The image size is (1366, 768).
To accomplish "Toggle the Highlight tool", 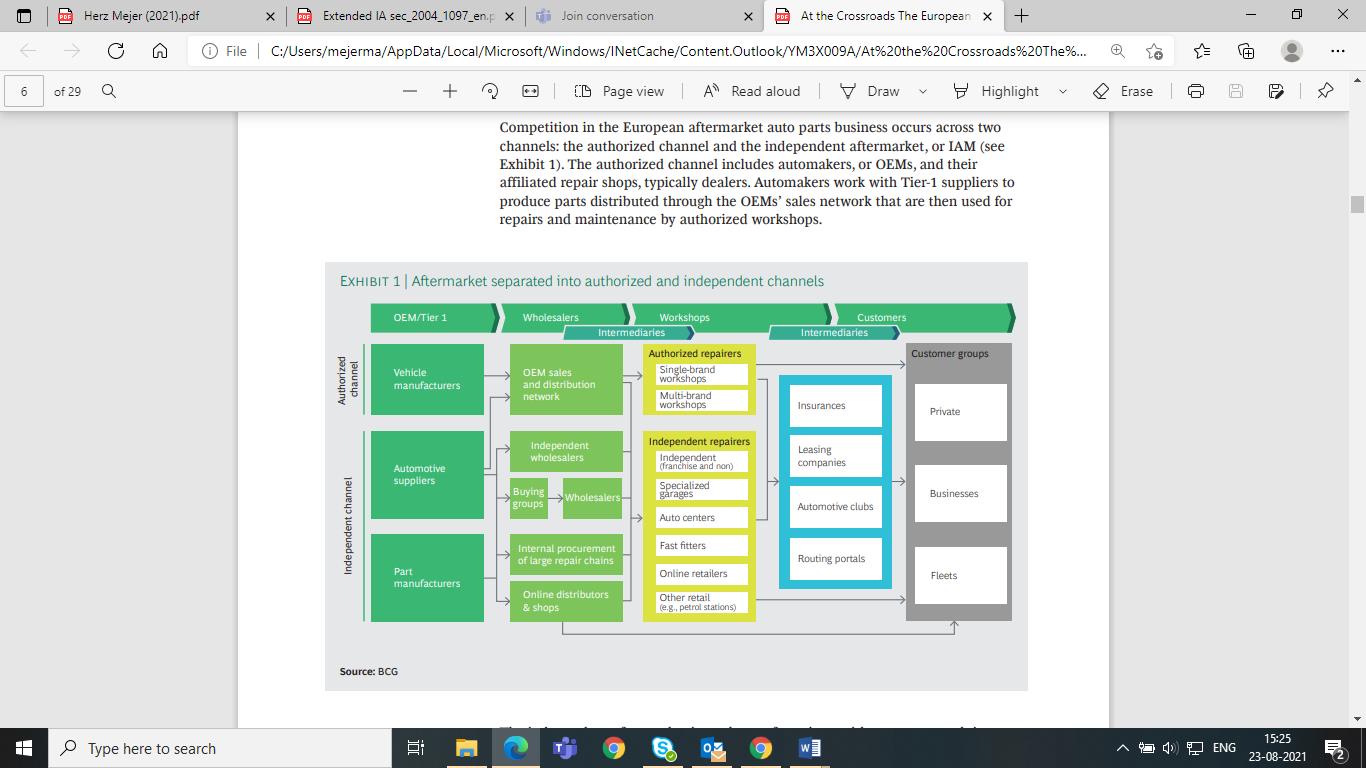I will tap(996, 91).
